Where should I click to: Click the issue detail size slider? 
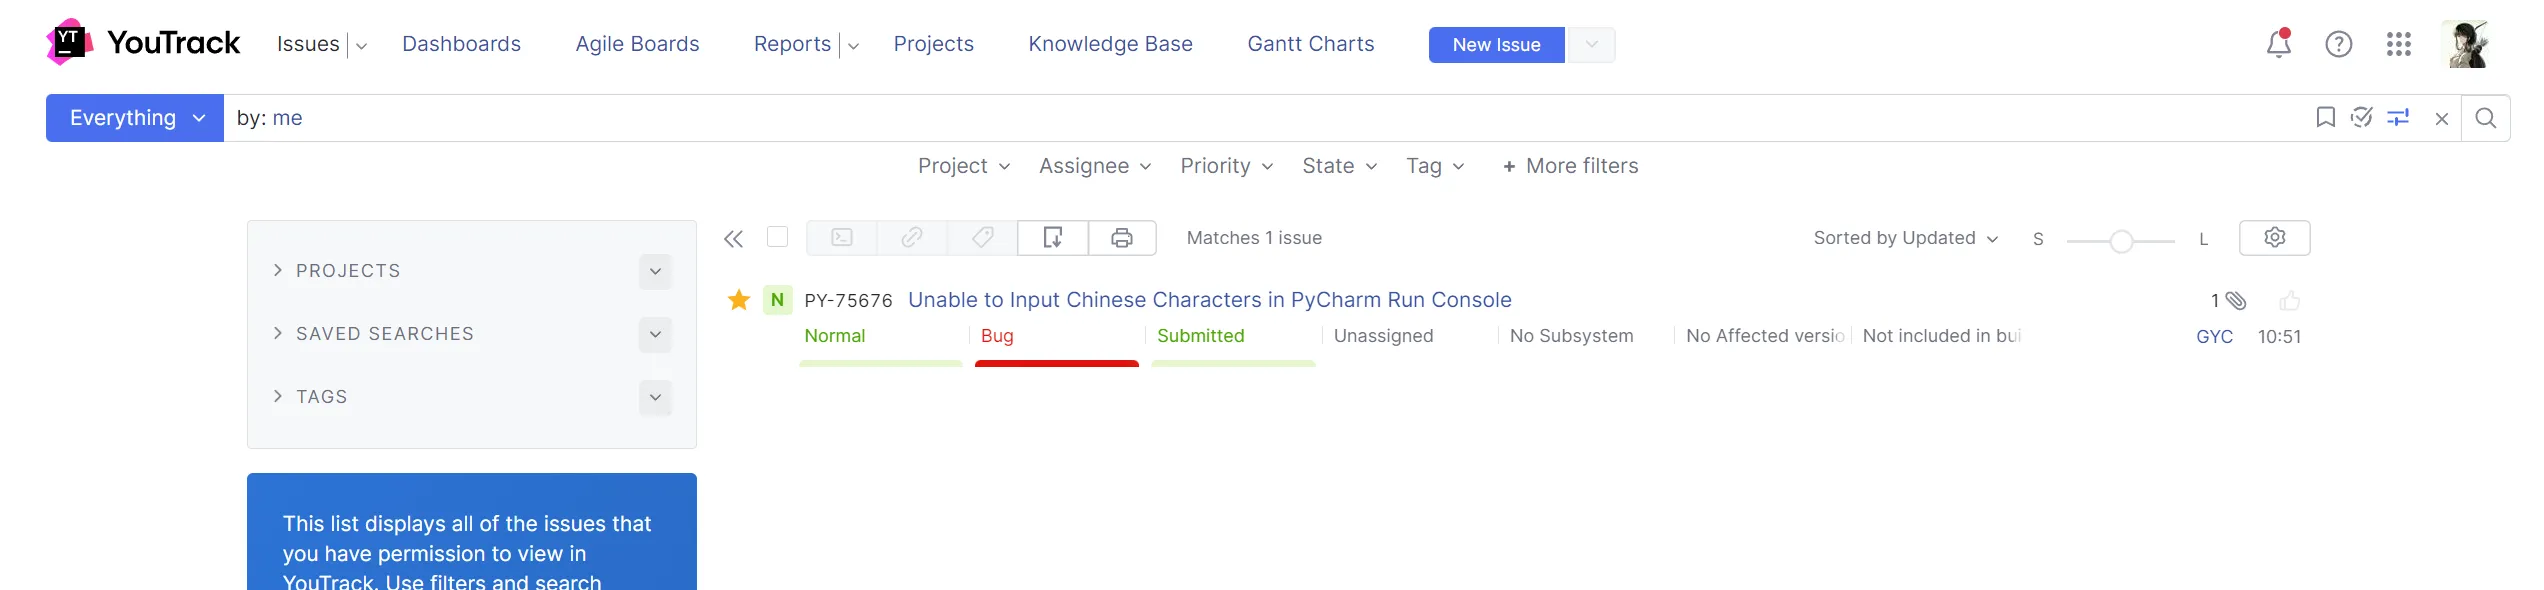[x=2120, y=241]
